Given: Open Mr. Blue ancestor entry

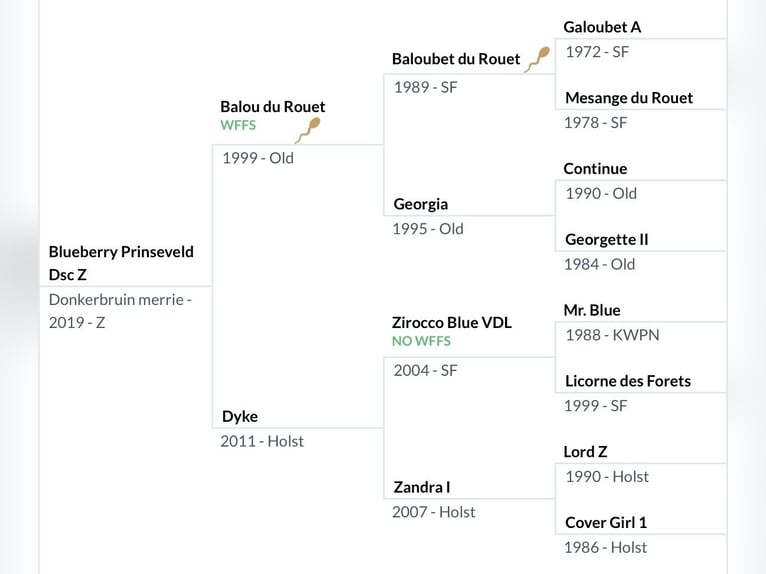Looking at the screenshot, I should [592, 310].
